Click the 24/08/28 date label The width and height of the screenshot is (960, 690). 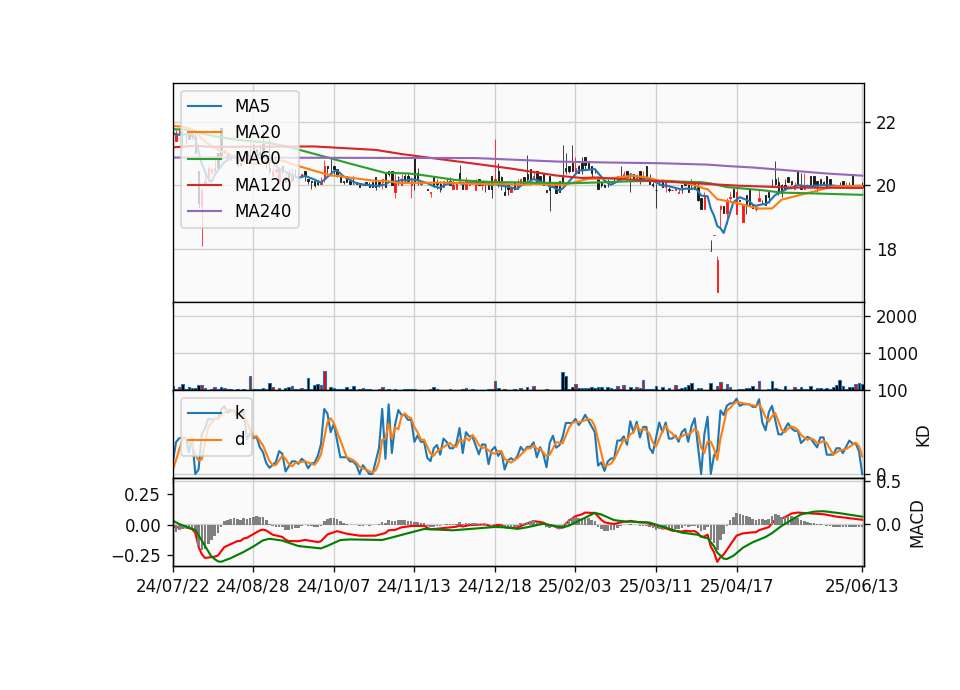(x=253, y=586)
